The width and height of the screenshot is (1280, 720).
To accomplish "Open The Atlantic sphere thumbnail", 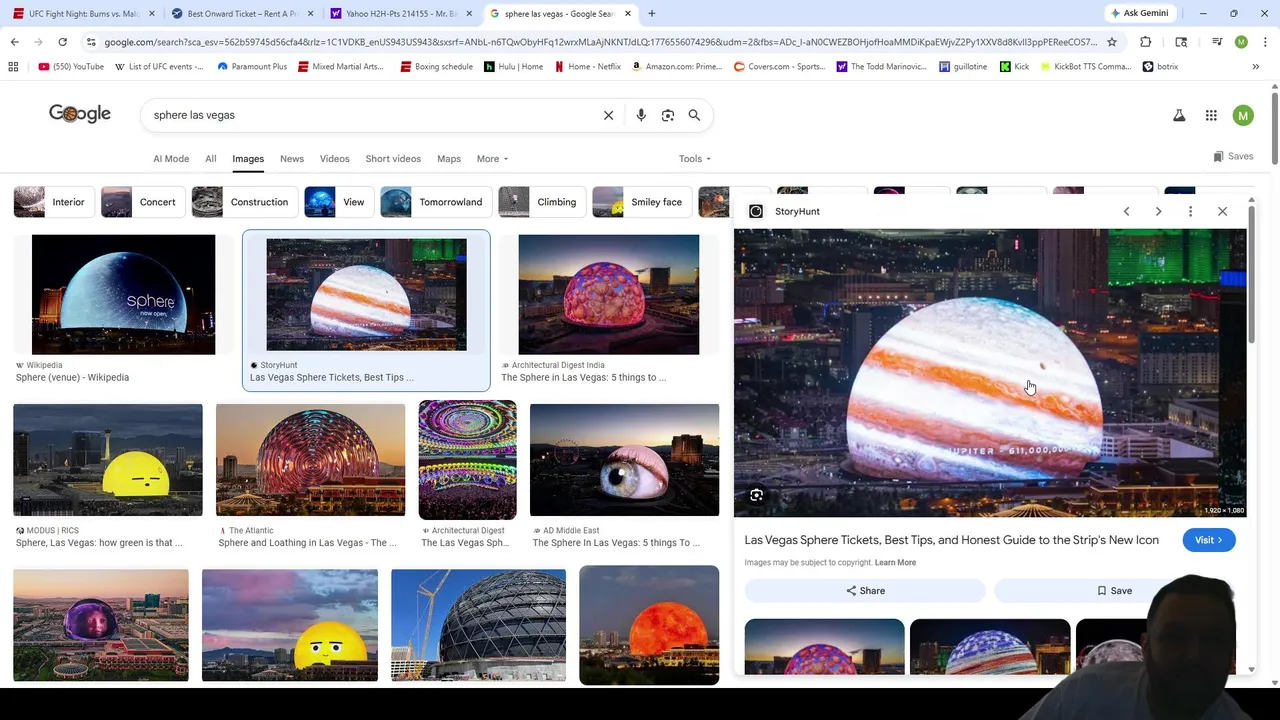I will point(310,460).
